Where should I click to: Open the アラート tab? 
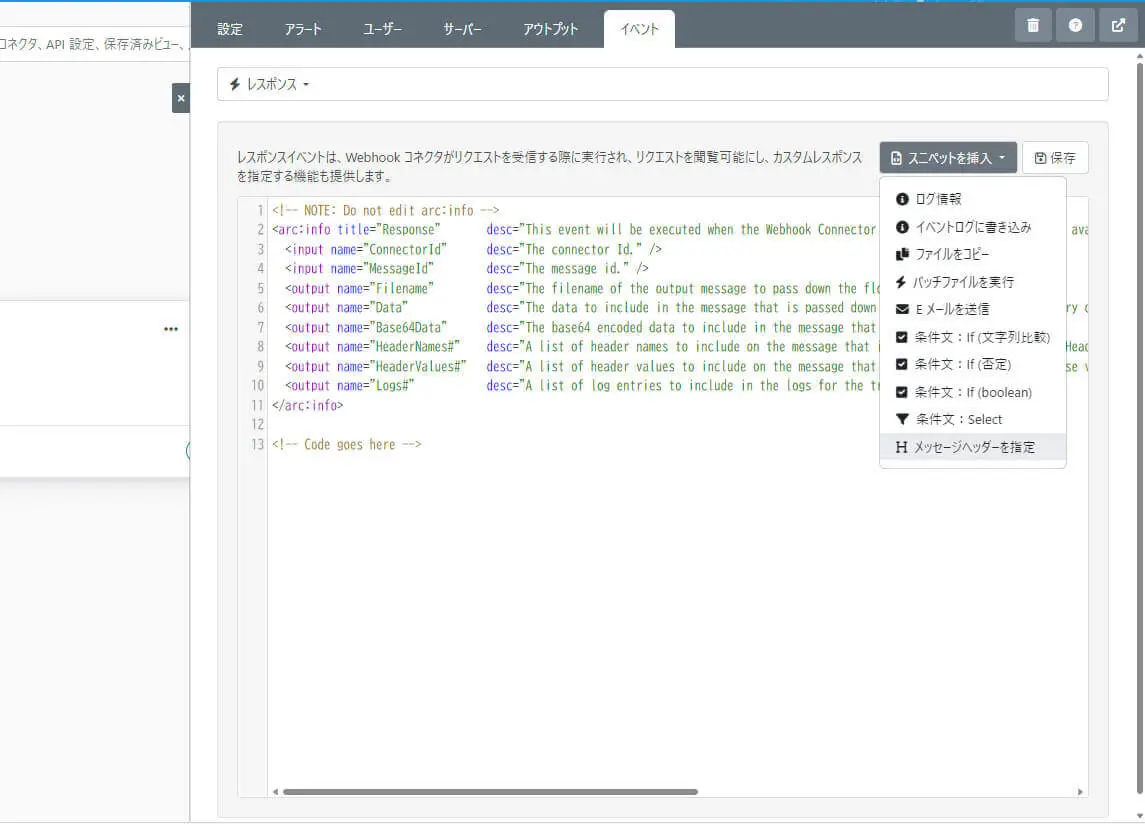pyautogui.click(x=302, y=29)
